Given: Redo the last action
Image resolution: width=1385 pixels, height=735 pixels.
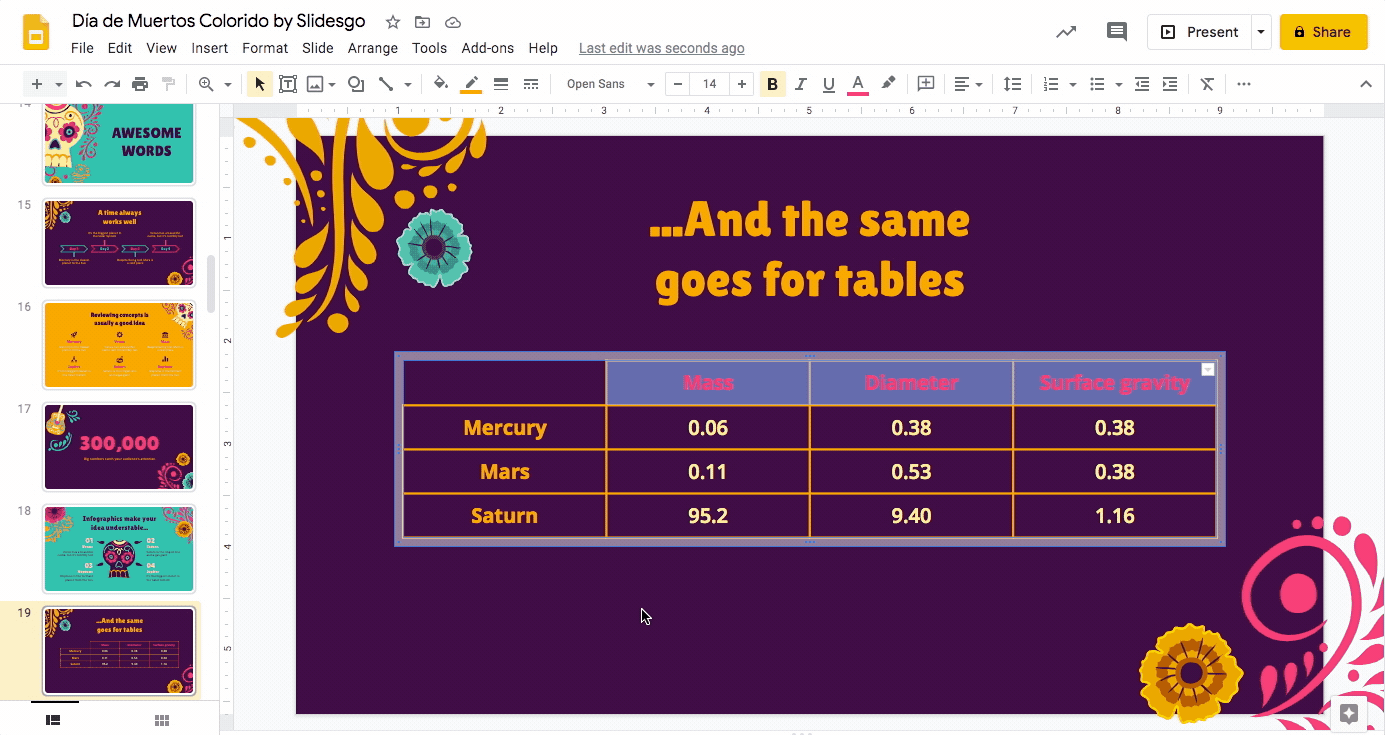Looking at the screenshot, I should click(112, 84).
